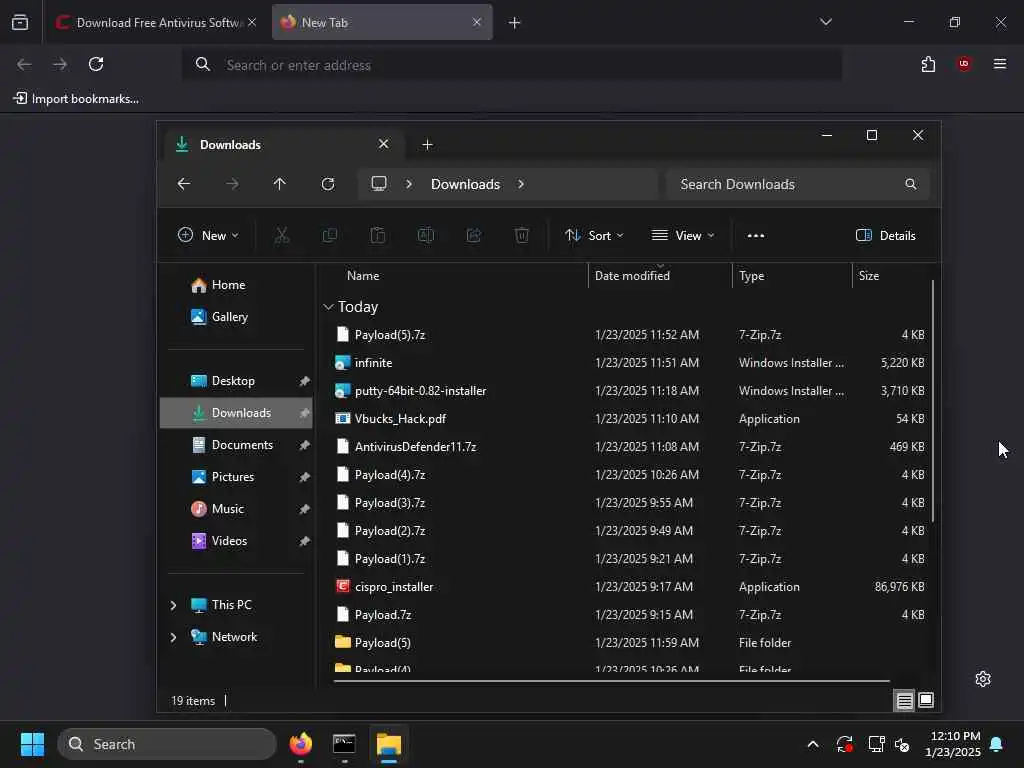
Task: Open a new Firefox tab
Action: pyautogui.click(x=515, y=22)
